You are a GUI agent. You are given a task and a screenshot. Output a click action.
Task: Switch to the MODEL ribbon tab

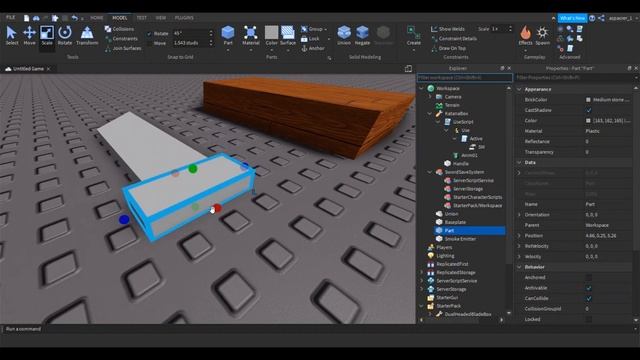click(x=120, y=18)
